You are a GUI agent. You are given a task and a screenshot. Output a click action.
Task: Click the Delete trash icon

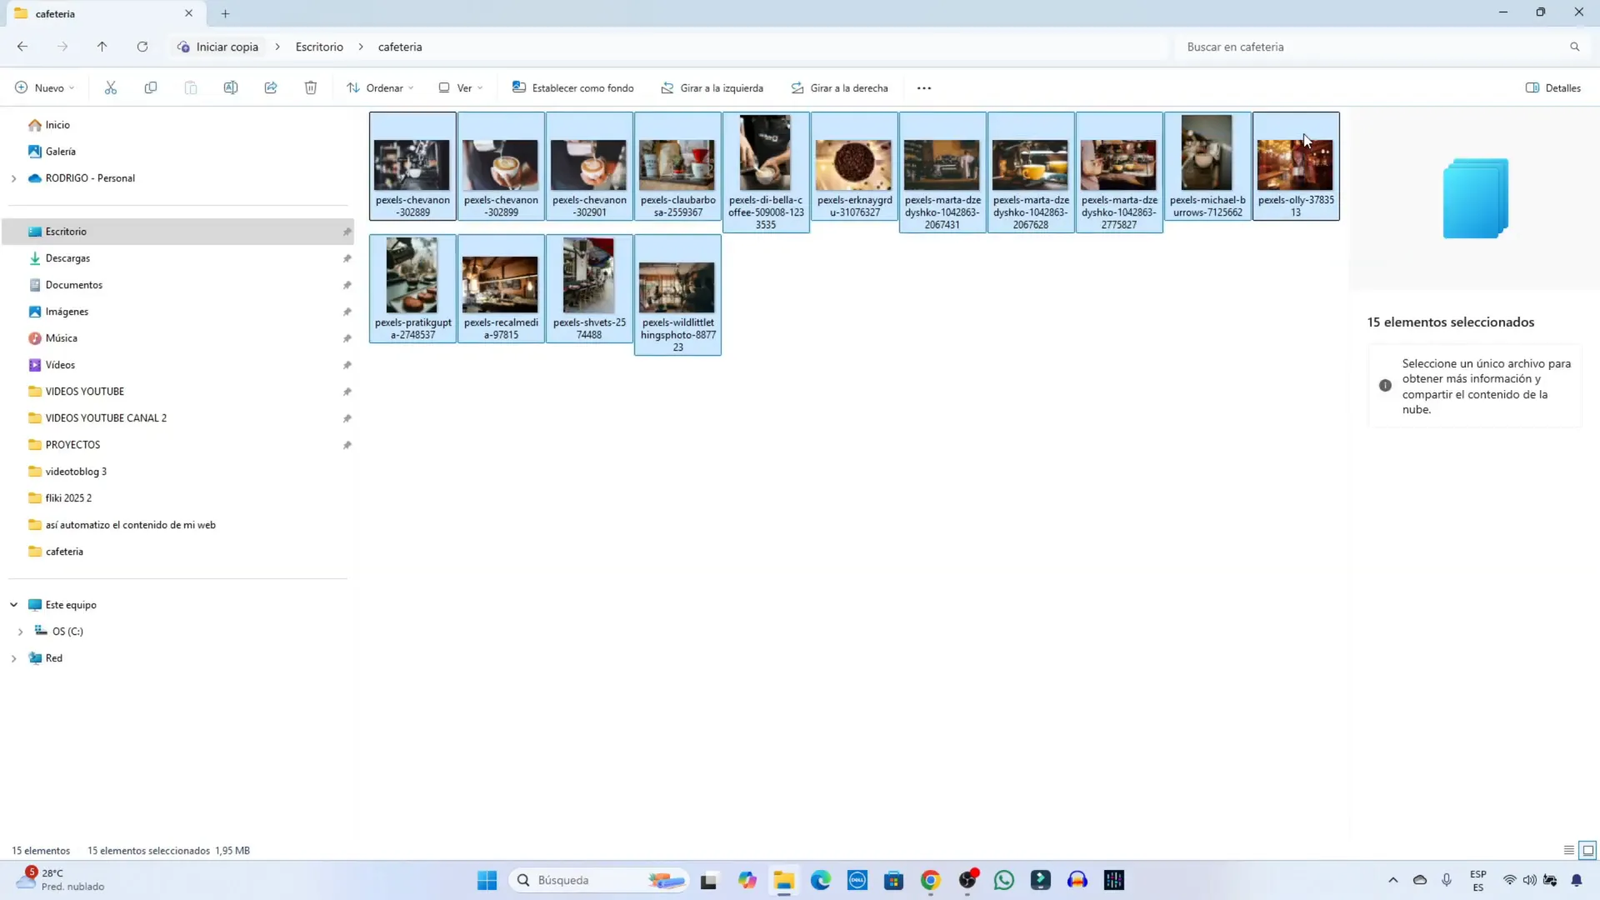(311, 88)
